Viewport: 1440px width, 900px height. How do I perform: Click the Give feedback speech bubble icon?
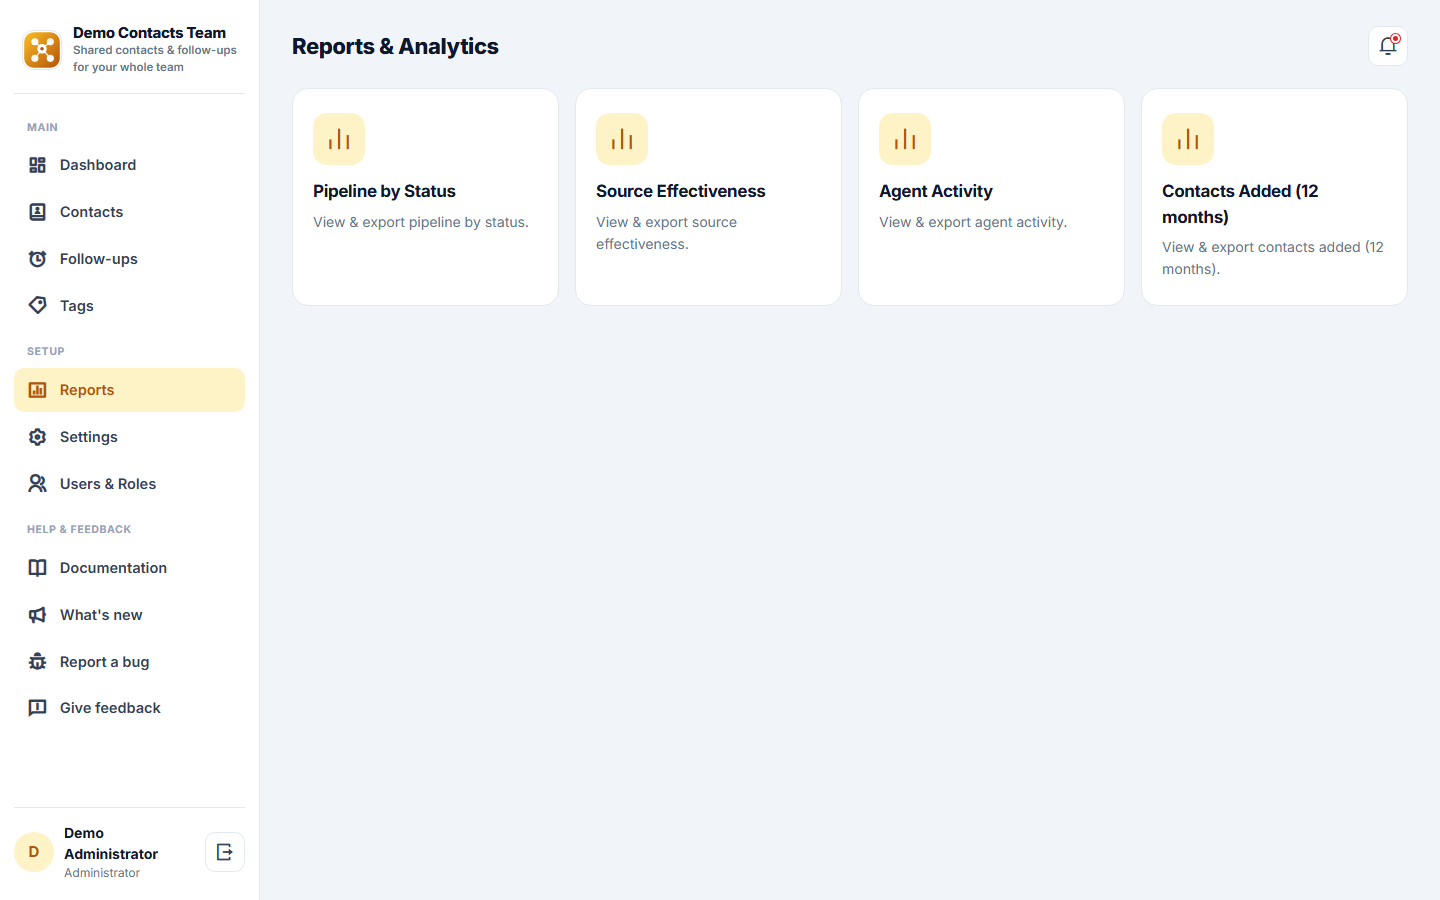point(37,708)
